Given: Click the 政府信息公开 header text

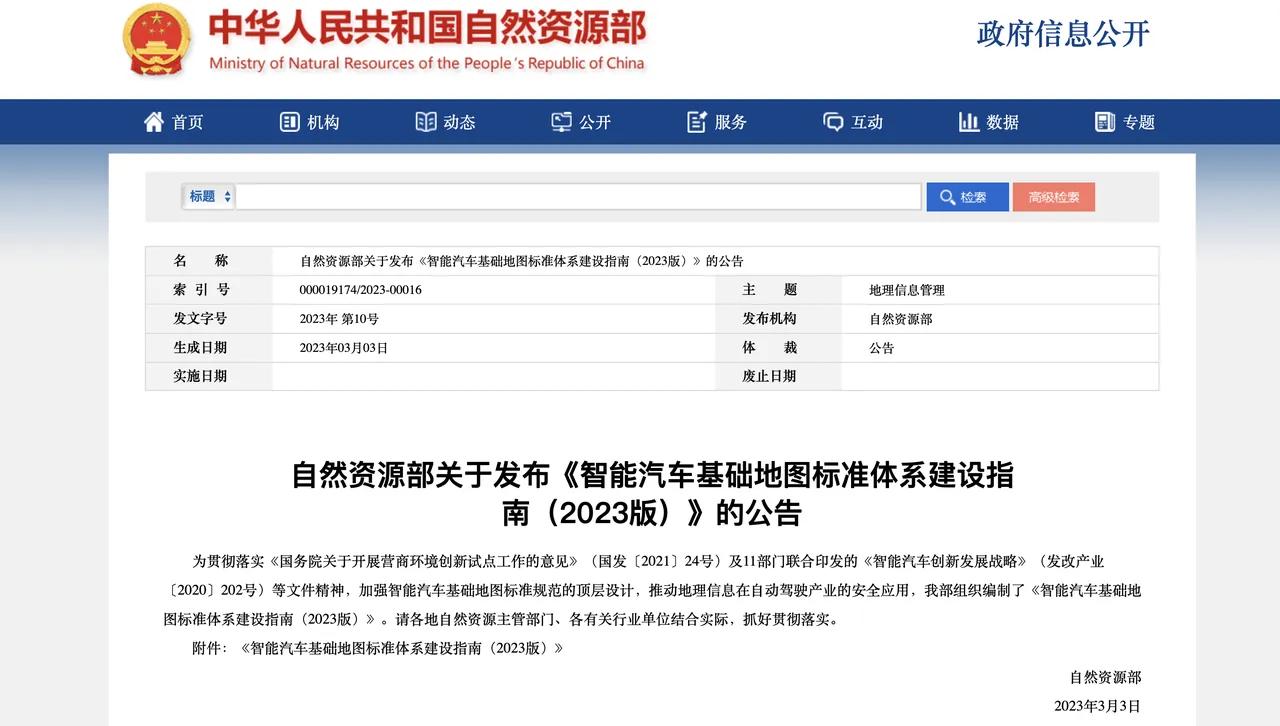Looking at the screenshot, I should (1063, 33).
